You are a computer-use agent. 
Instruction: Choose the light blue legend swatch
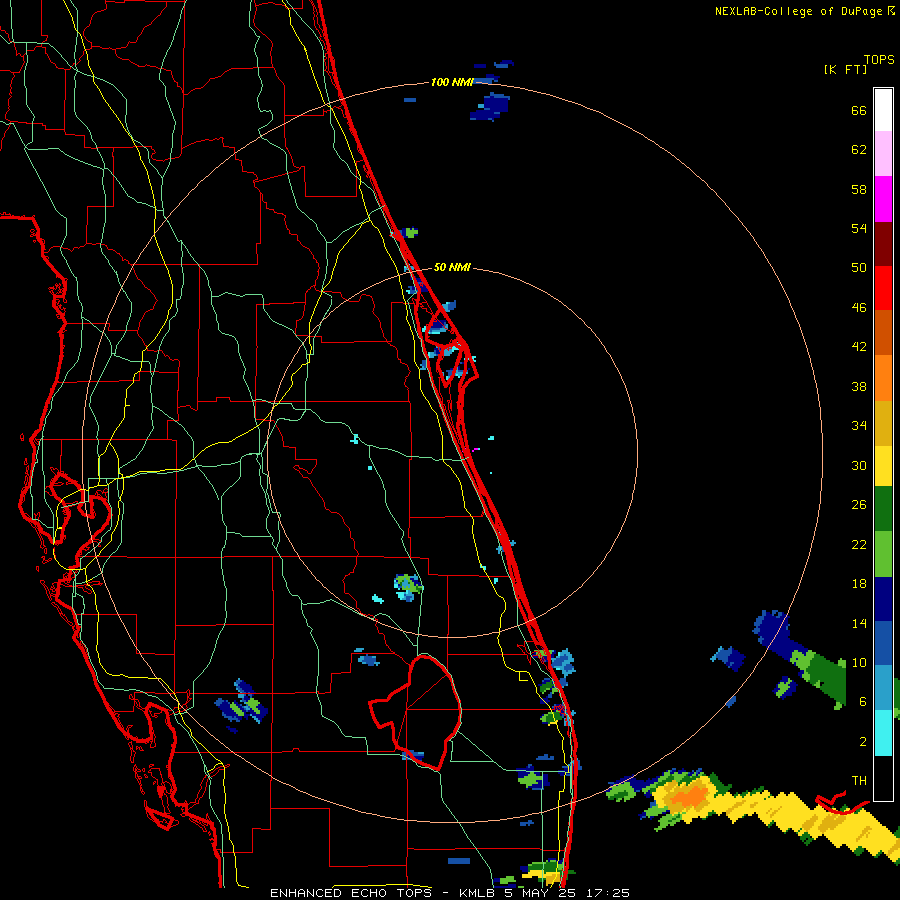883,688
